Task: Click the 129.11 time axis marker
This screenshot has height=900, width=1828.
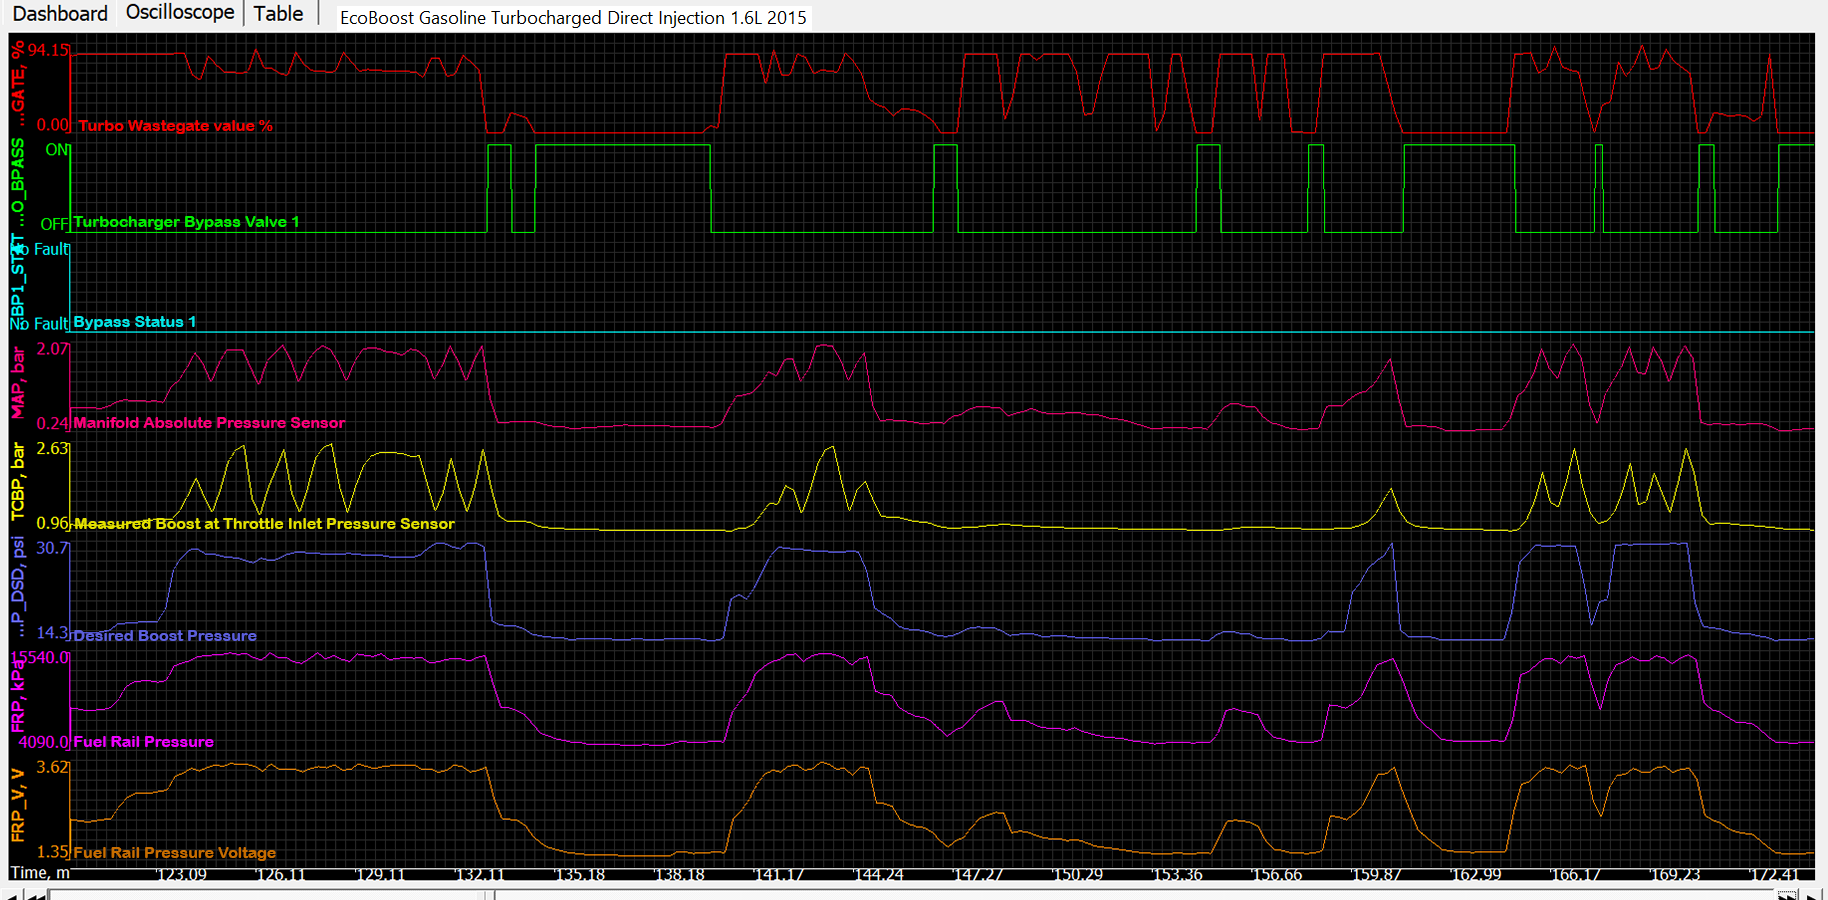Action: click(381, 875)
